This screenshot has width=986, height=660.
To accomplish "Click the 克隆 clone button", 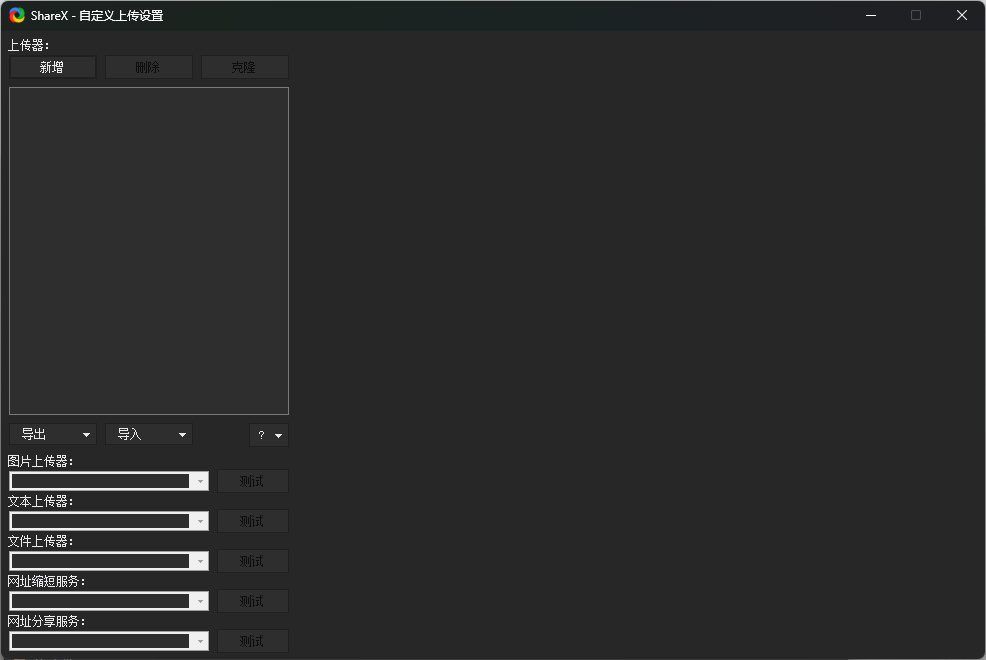I will coord(245,67).
